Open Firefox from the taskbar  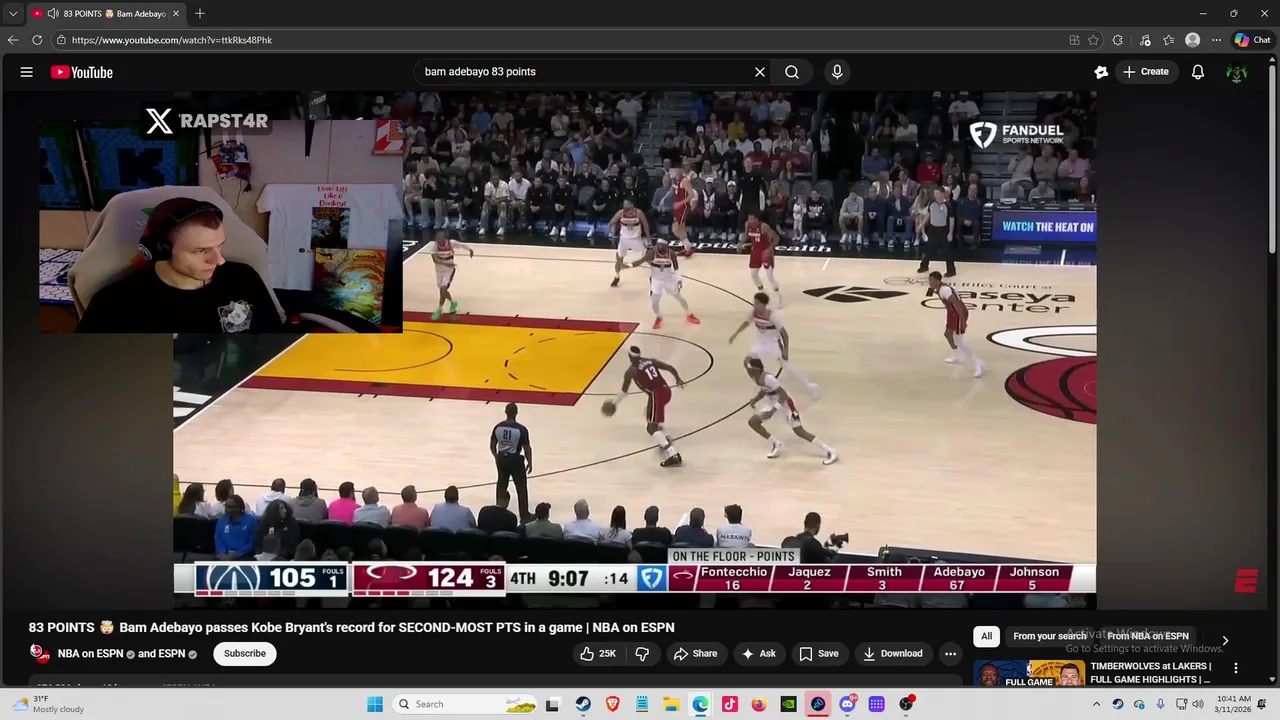(x=759, y=704)
